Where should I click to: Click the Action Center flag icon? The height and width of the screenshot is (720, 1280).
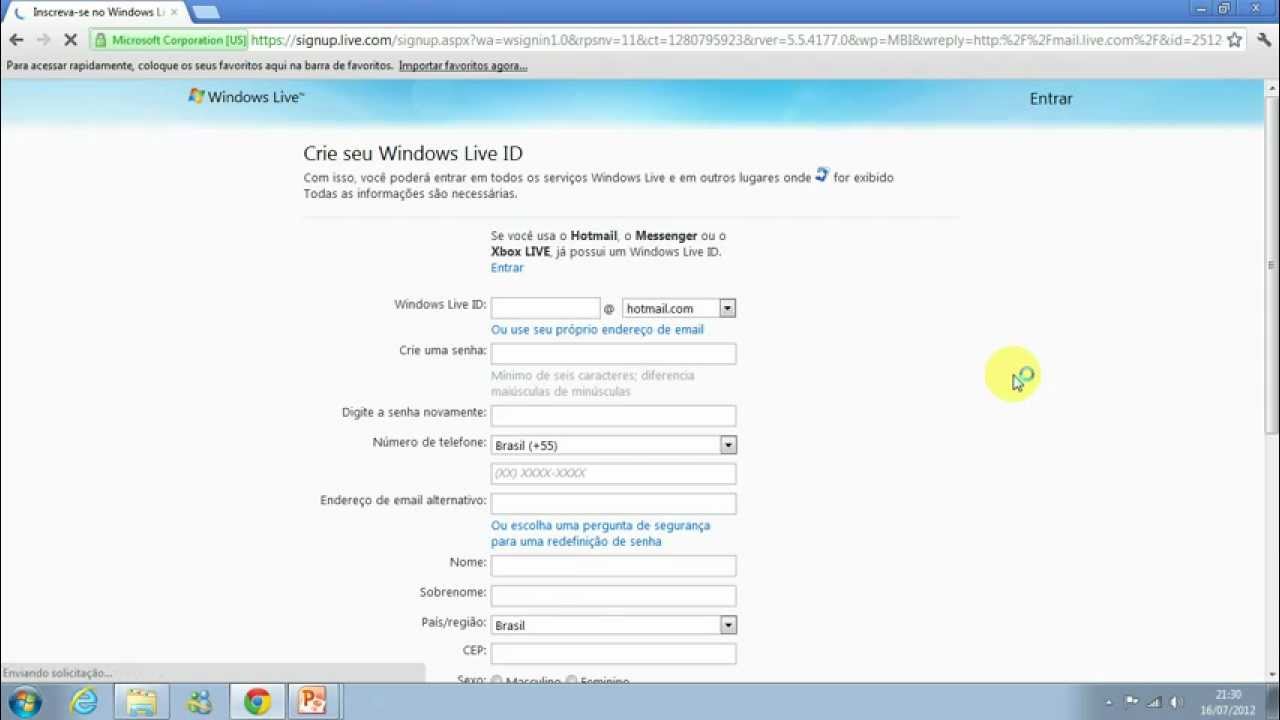1131,702
